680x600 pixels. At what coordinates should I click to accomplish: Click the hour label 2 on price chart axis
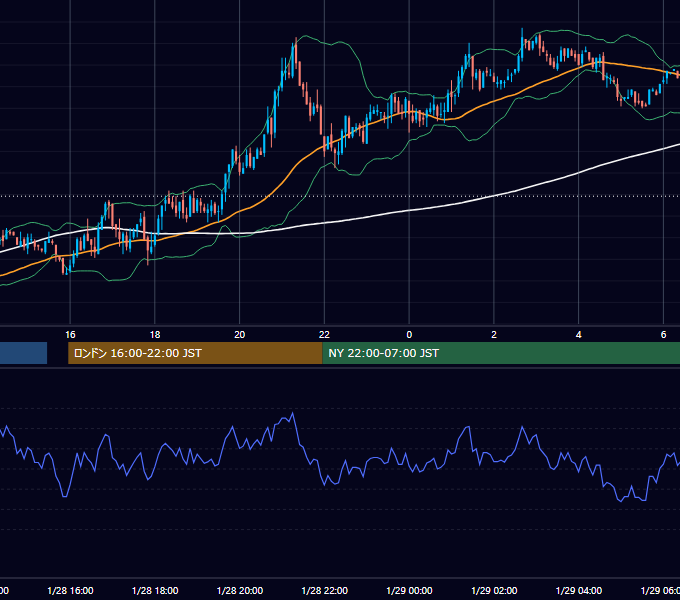coord(494,334)
